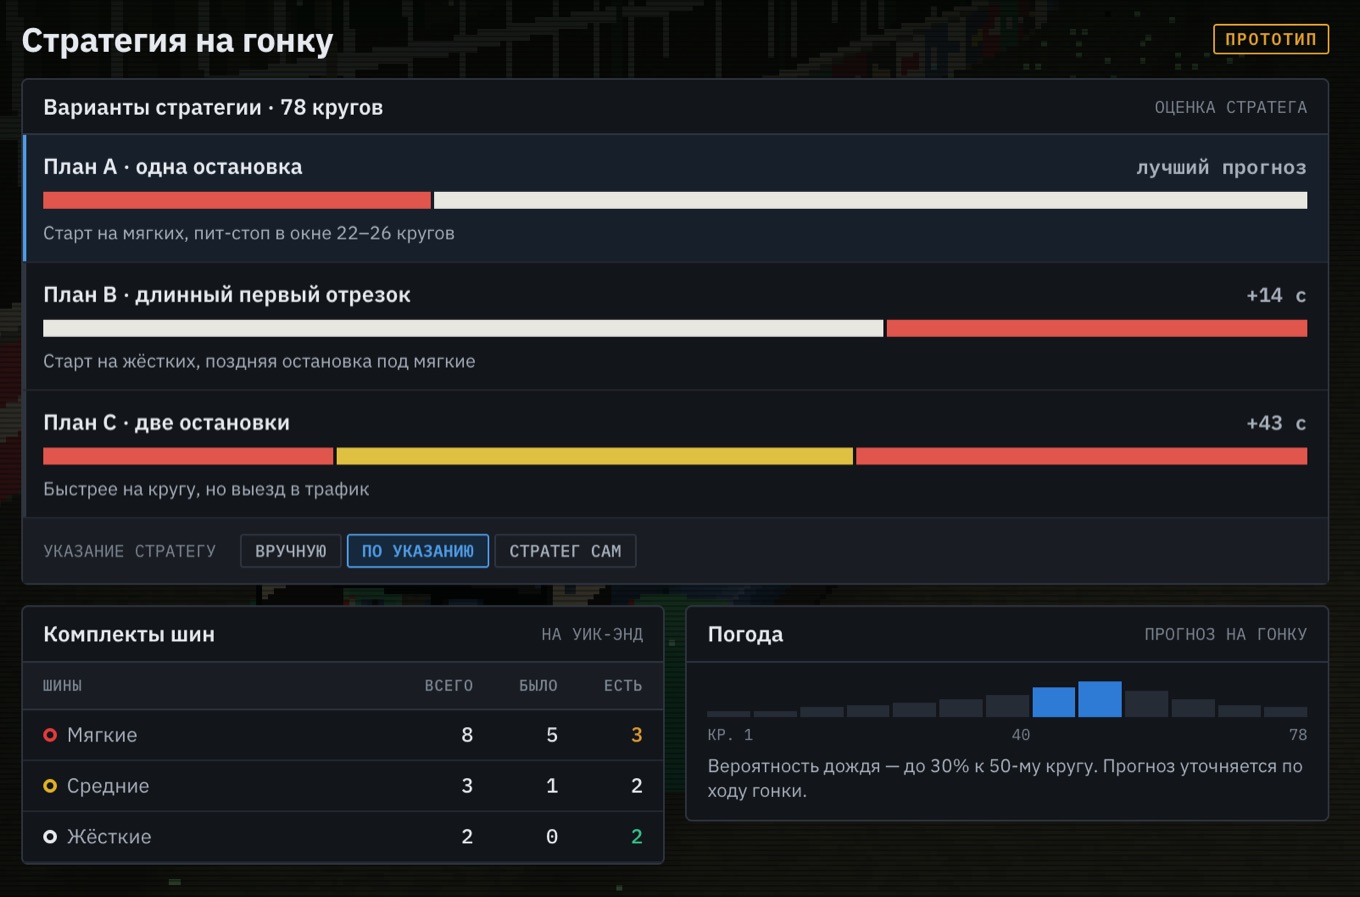
Task: Switch to the СТРАТЕГ САМ mode
Action: 565,551
